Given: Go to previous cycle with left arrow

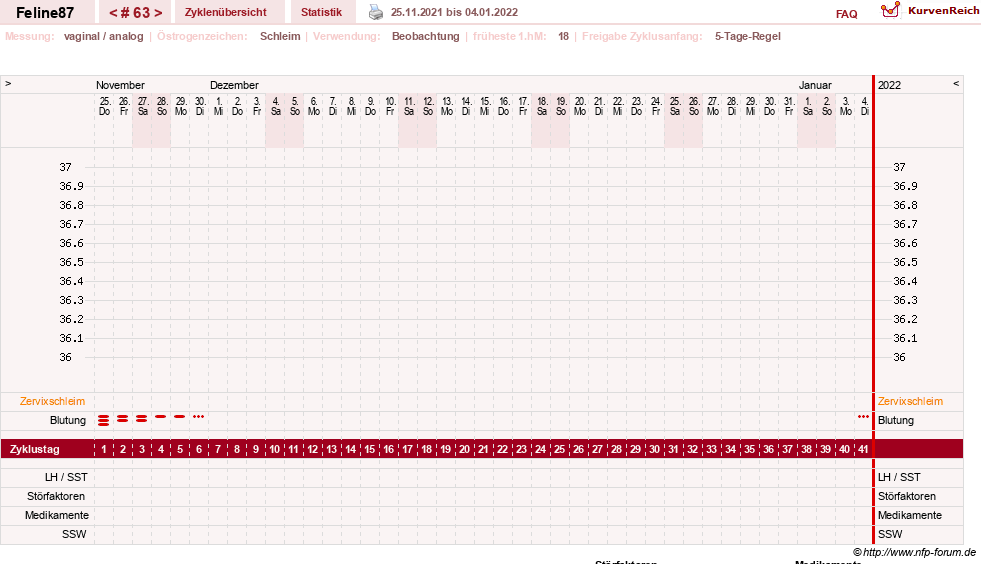Looking at the screenshot, I should 113,13.
